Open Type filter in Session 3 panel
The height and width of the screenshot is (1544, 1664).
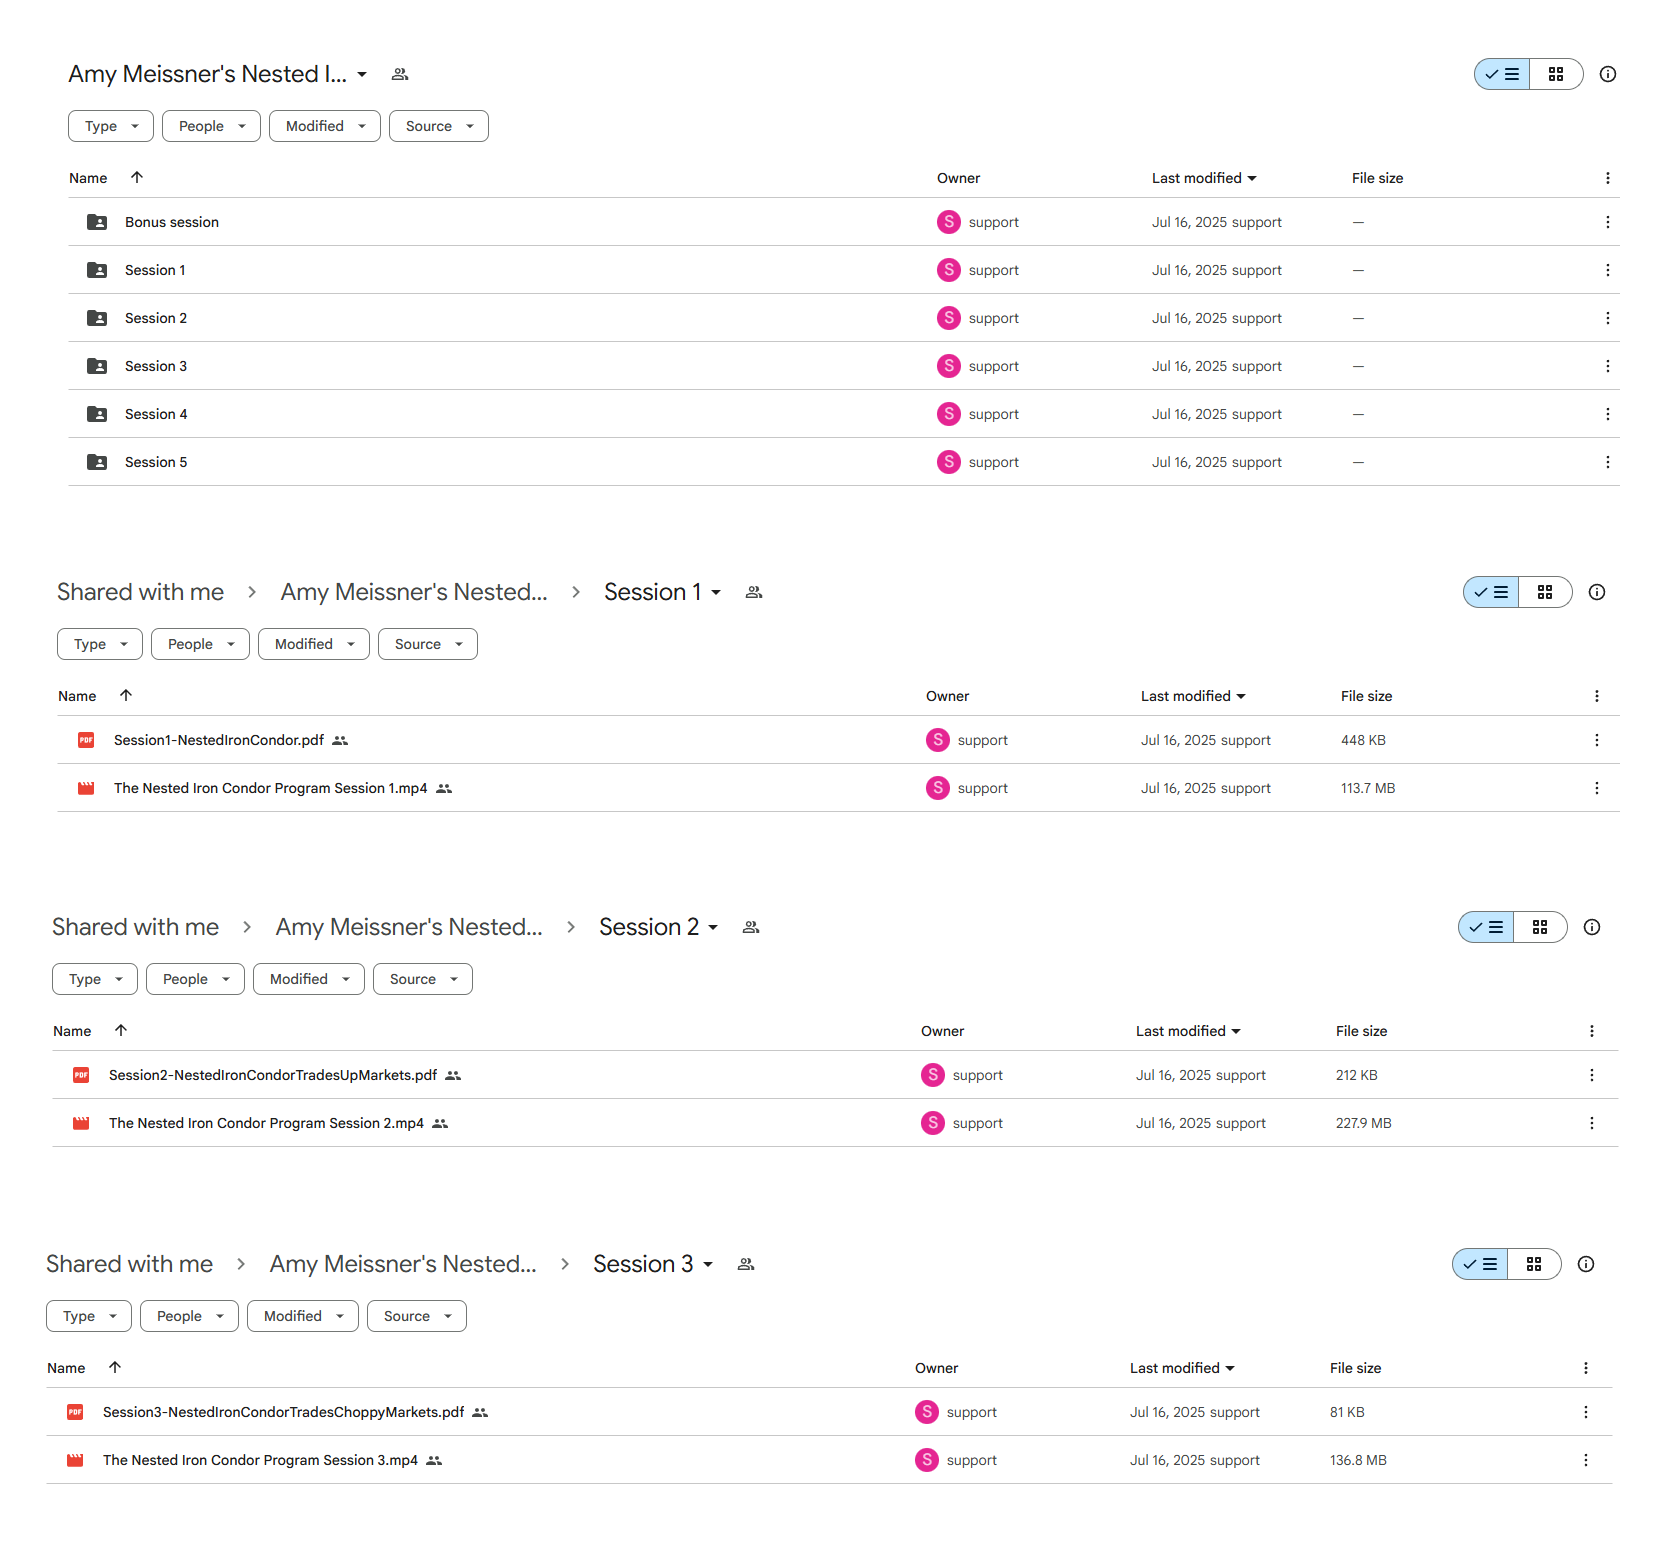click(x=89, y=1316)
